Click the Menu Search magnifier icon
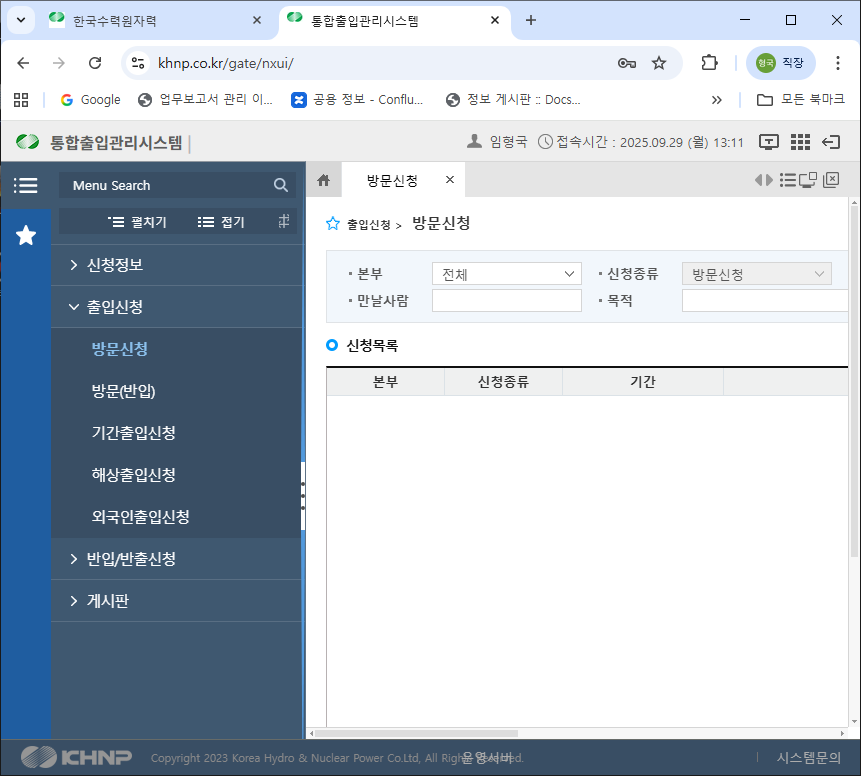 [281, 185]
